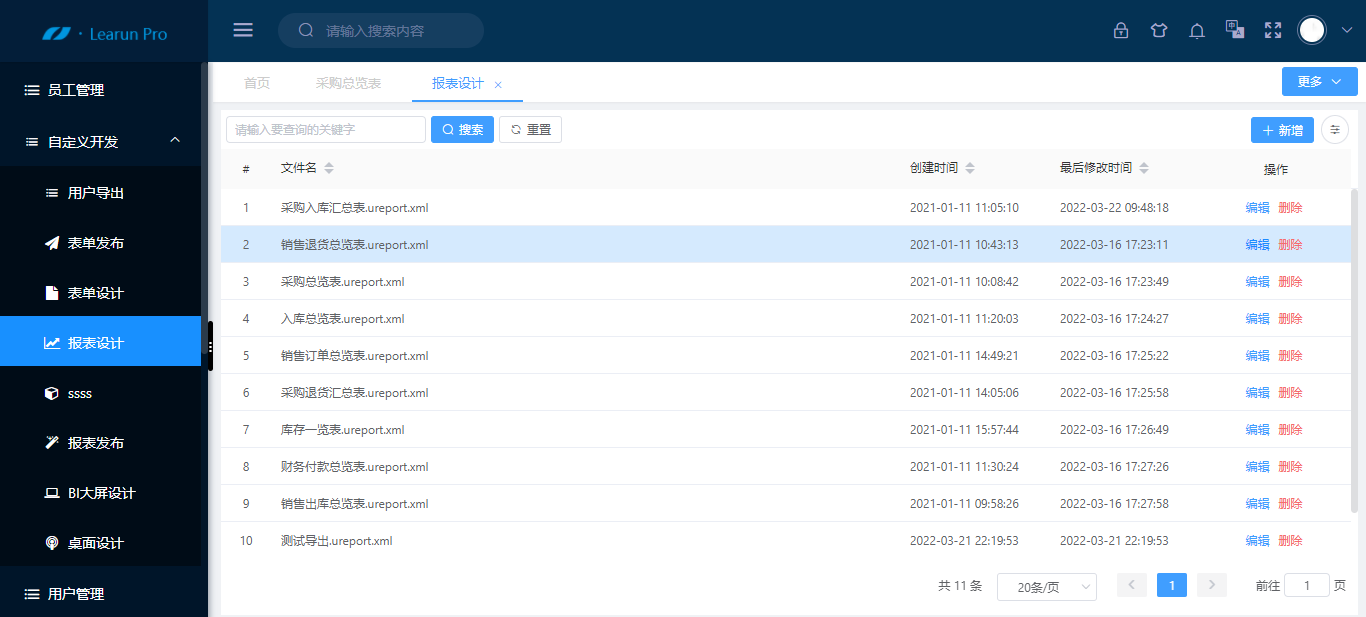Delete 采购退货汇总表.ureport.xml row
This screenshot has width=1366, height=617.
1290,393
